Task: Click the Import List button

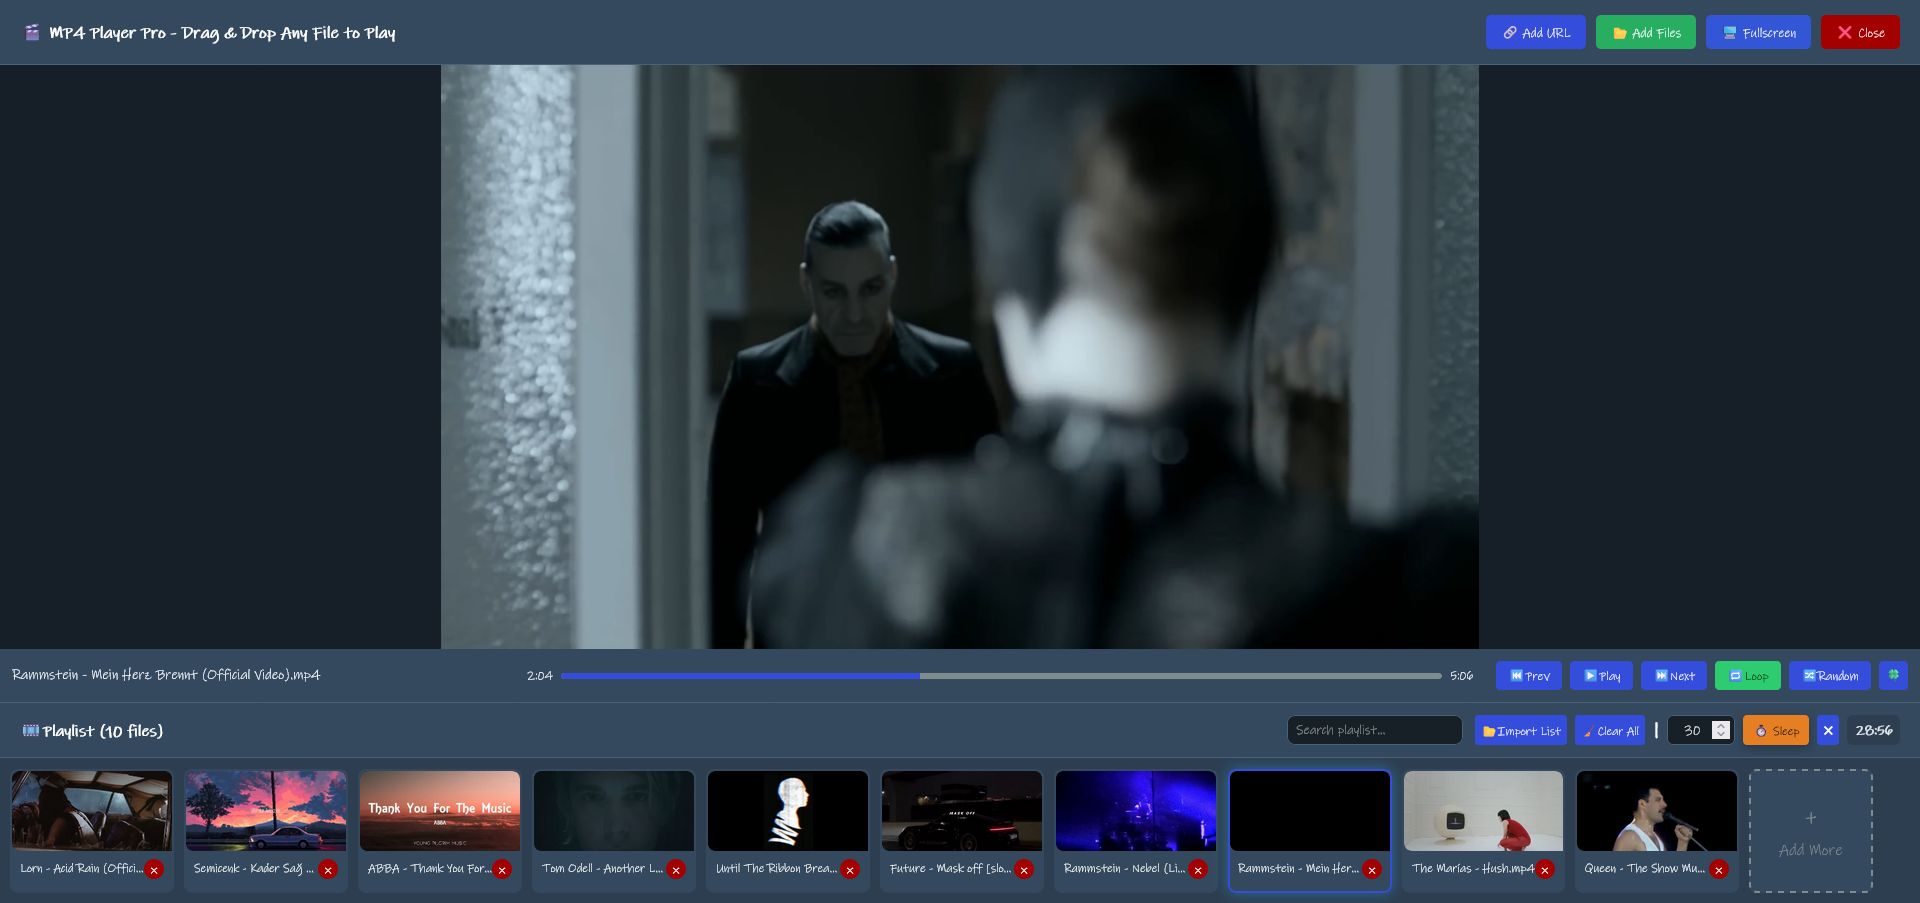Action: click(1521, 731)
